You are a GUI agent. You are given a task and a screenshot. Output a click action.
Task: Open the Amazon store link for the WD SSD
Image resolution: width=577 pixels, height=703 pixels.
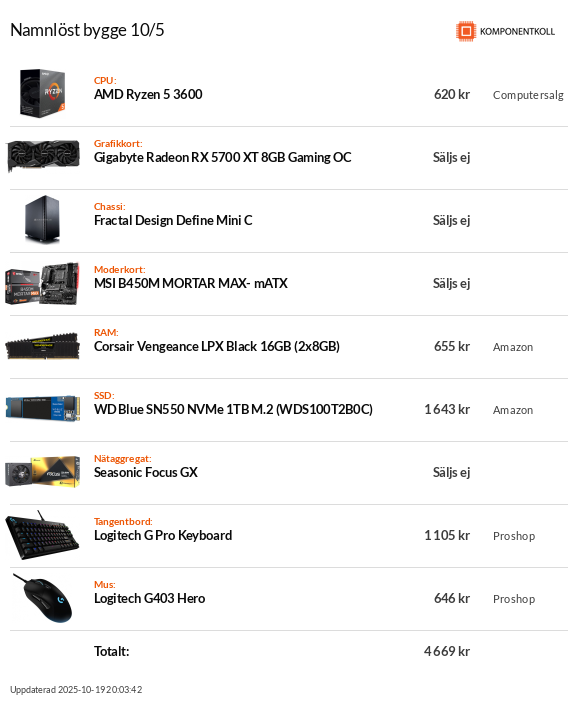(x=513, y=410)
